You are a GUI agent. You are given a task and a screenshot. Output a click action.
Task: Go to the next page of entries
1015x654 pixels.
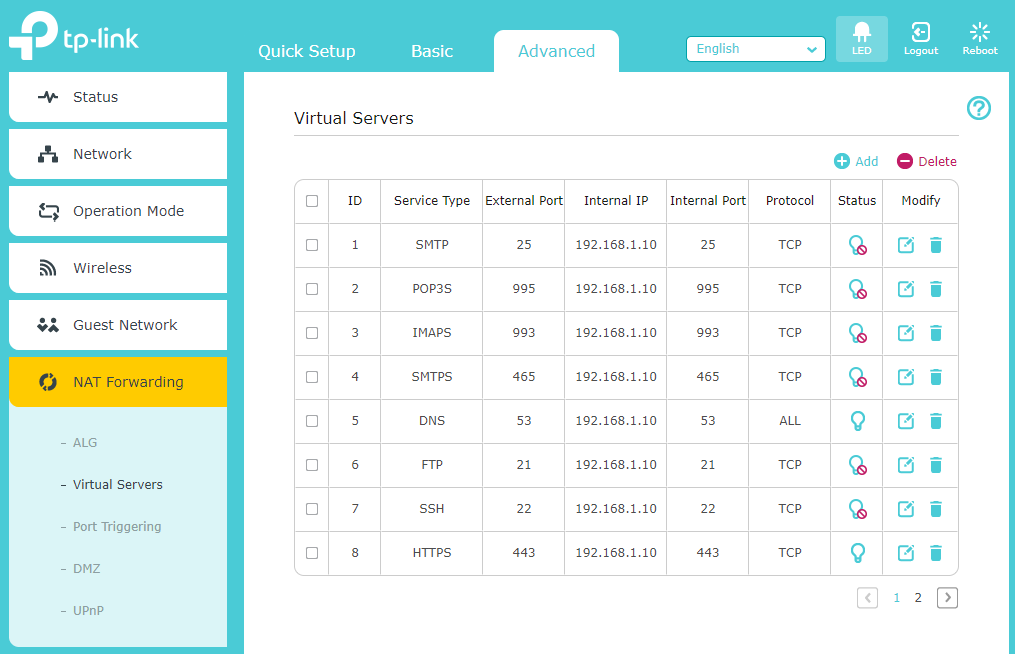[x=947, y=598]
